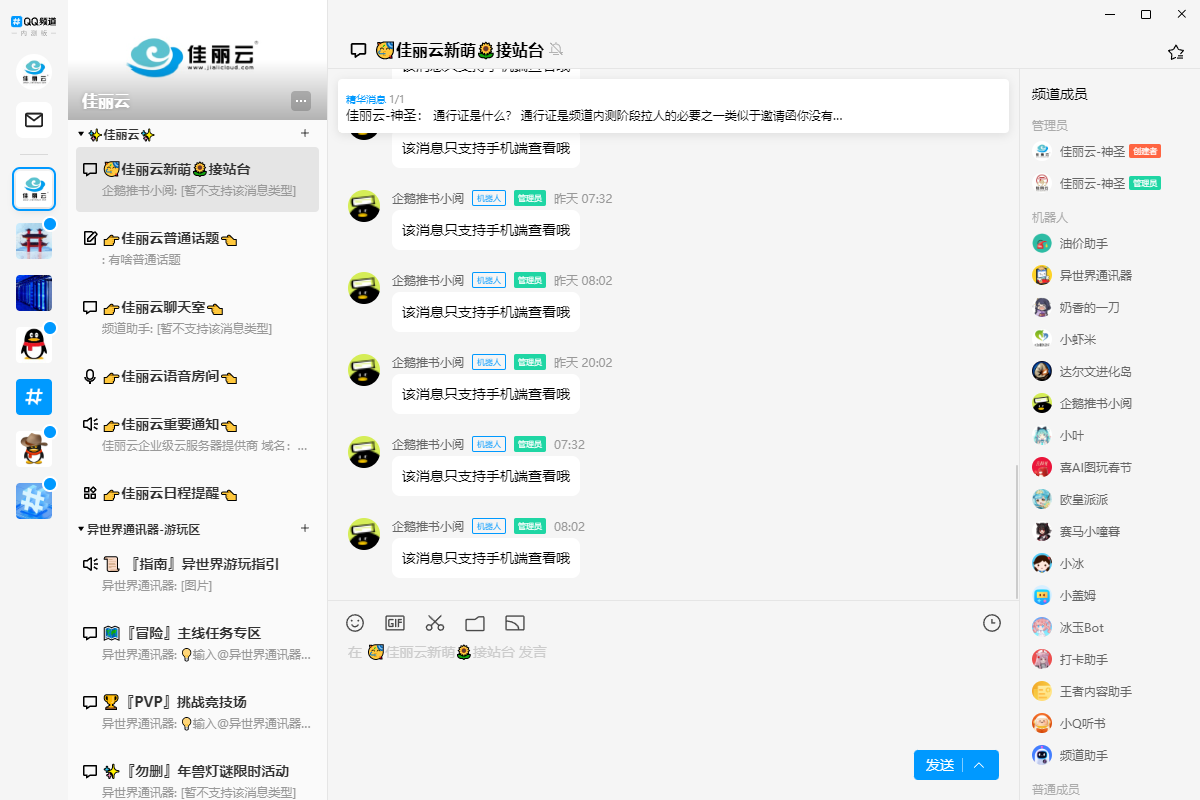Click 企鹅推书小阅 name on 08:02 message
Image resolution: width=1200 pixels, height=800 pixels.
click(428, 526)
